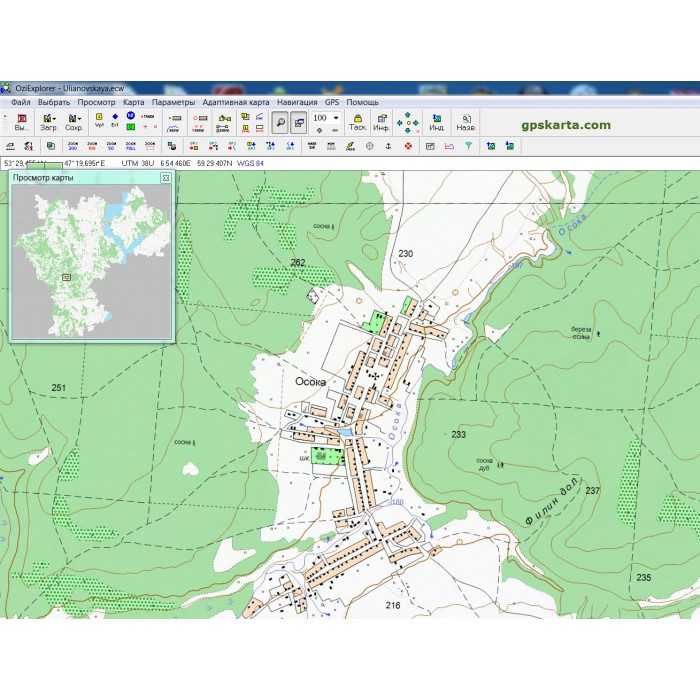
Task: Click the zoom in button under 100
Action: click(319, 130)
